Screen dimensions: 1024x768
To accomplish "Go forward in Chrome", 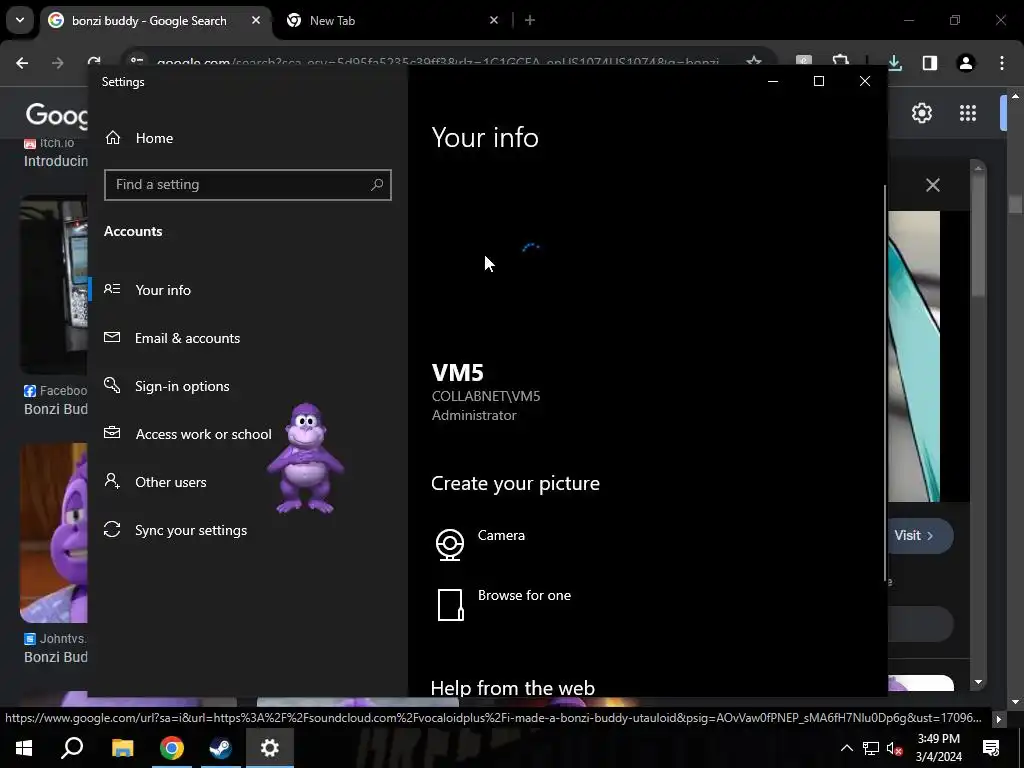I will pos(58,63).
